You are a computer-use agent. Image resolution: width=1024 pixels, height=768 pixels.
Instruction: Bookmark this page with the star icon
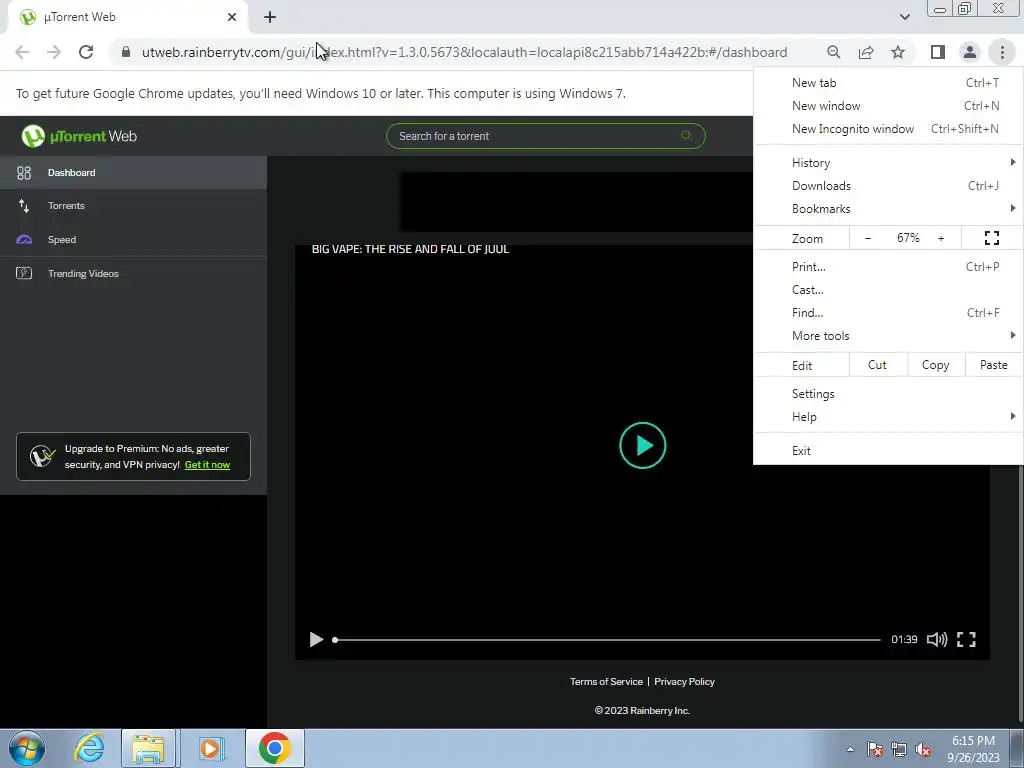[898, 52]
